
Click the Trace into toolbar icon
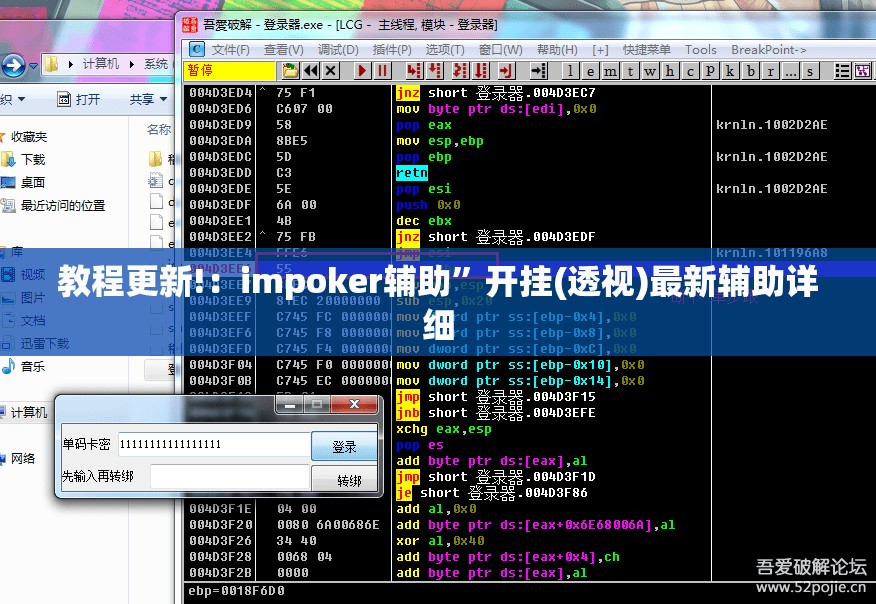(460, 70)
